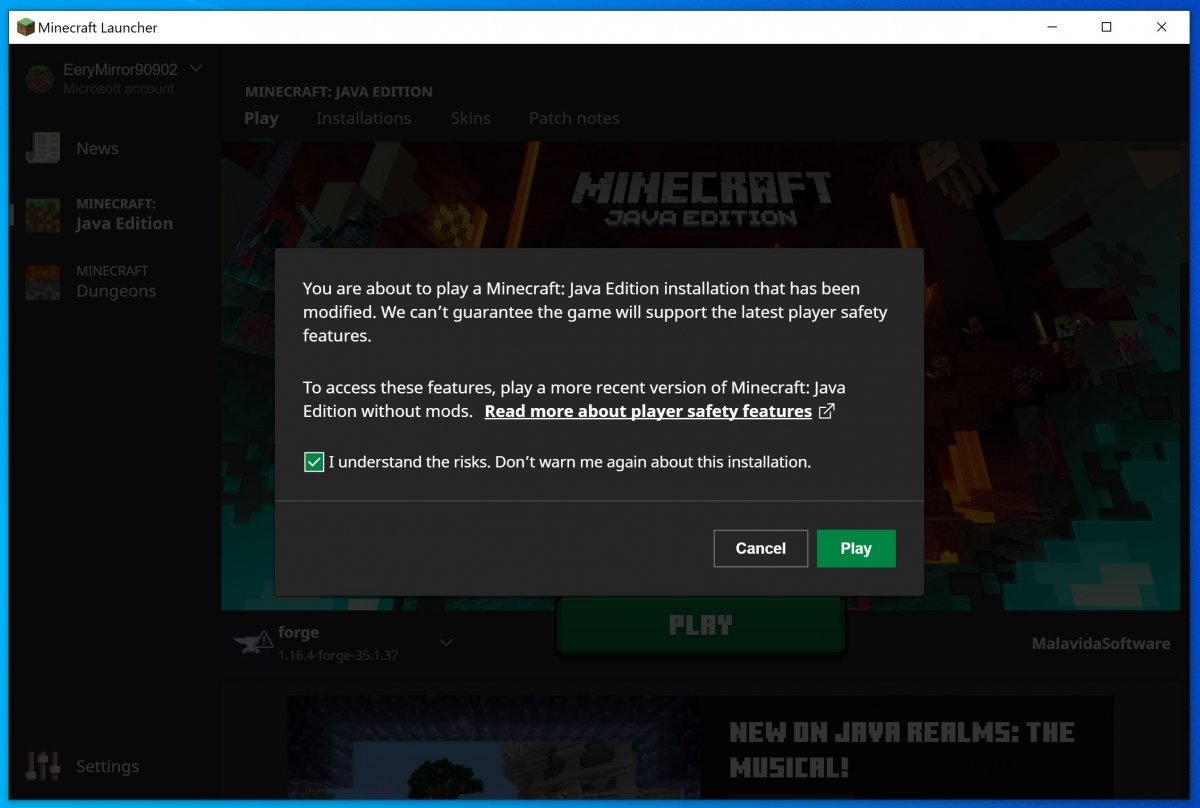Open News from the sidebar
The image size is (1200, 808).
coord(97,148)
